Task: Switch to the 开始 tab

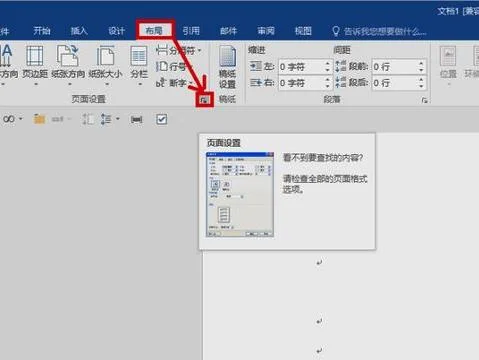Action: [42, 31]
